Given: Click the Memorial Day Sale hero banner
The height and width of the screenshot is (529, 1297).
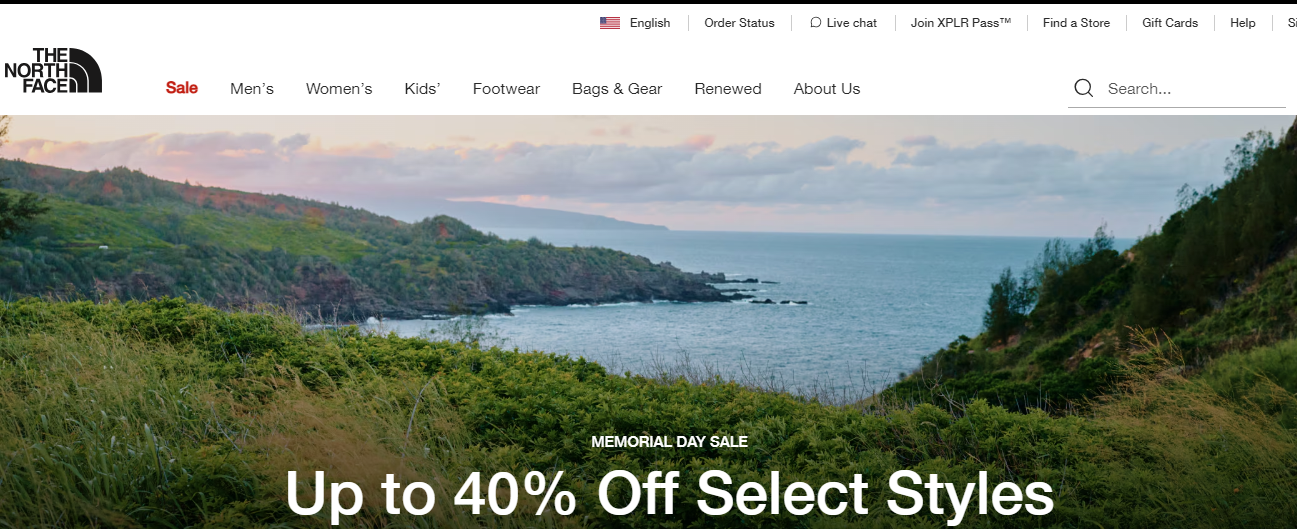Looking at the screenshot, I should [648, 322].
